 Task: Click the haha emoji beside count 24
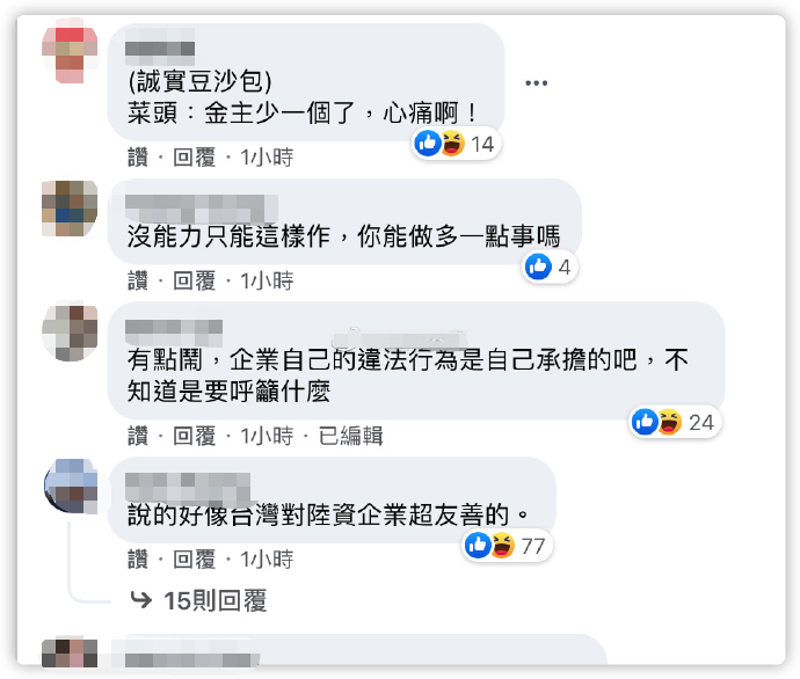tap(669, 422)
